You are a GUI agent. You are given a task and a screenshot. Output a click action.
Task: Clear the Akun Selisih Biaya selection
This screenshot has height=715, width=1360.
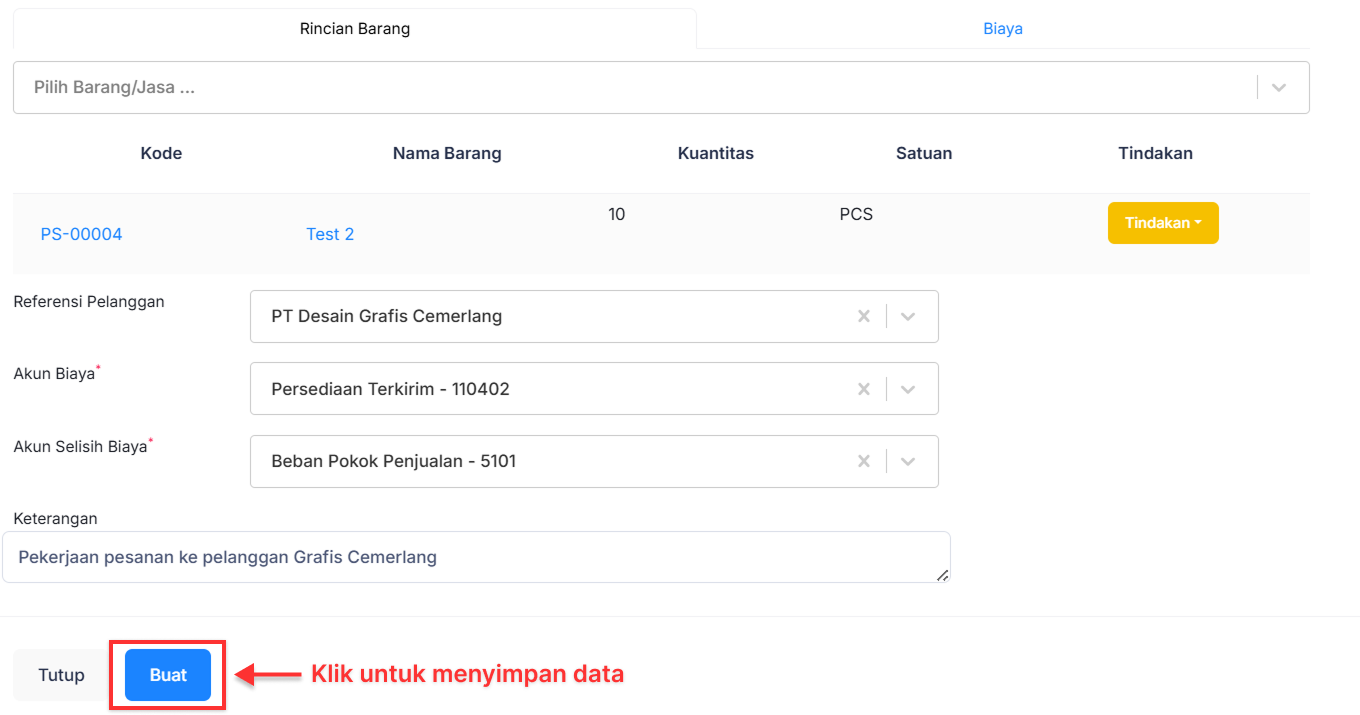864,461
